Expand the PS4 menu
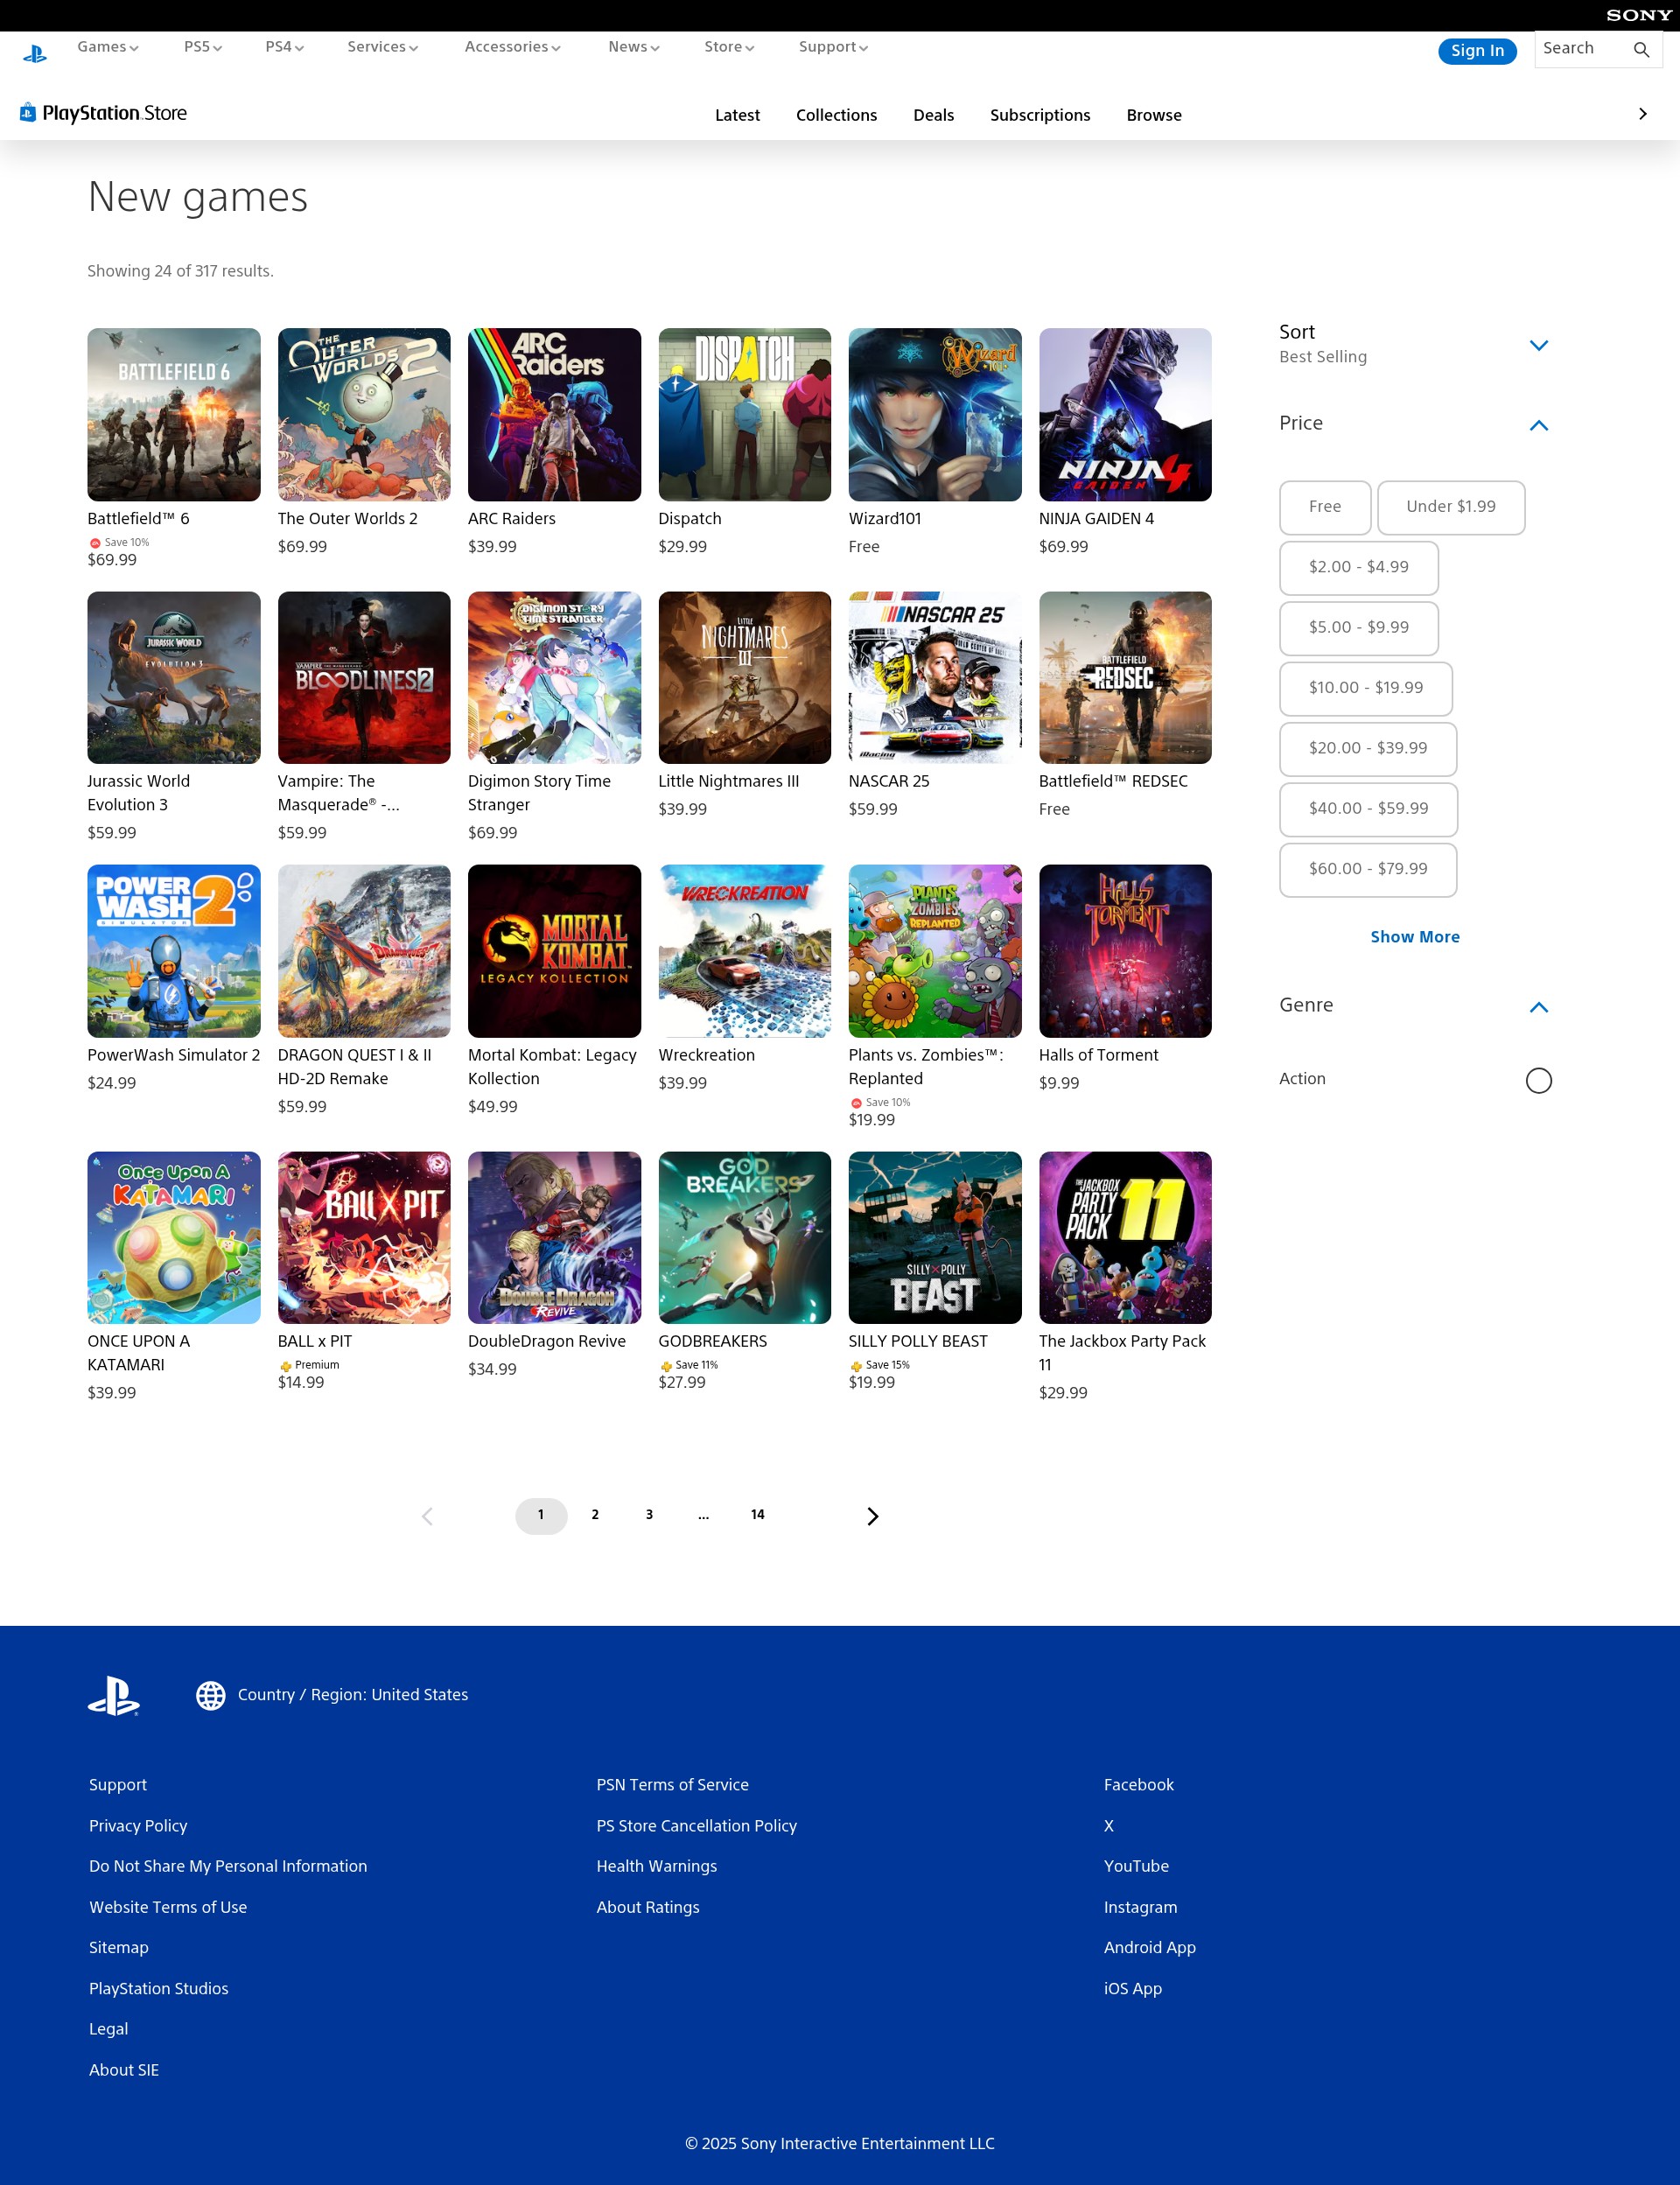 pyautogui.click(x=285, y=47)
